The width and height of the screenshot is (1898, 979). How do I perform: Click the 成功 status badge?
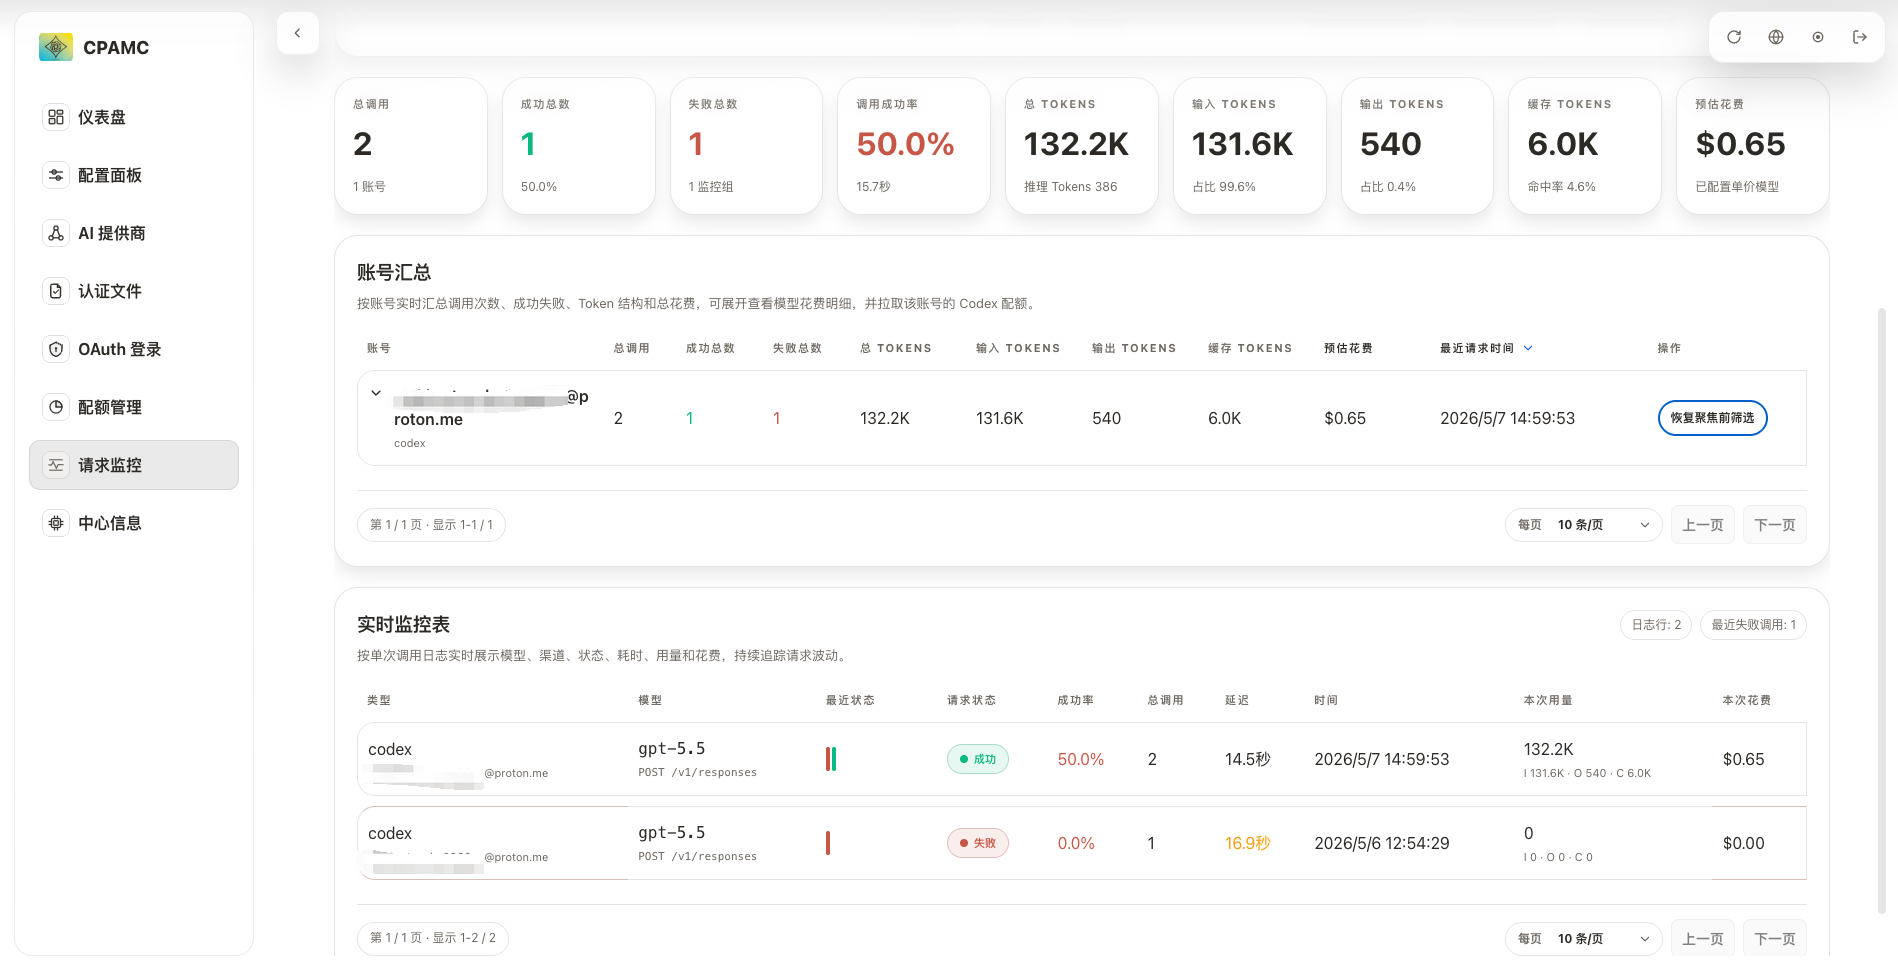coord(978,759)
